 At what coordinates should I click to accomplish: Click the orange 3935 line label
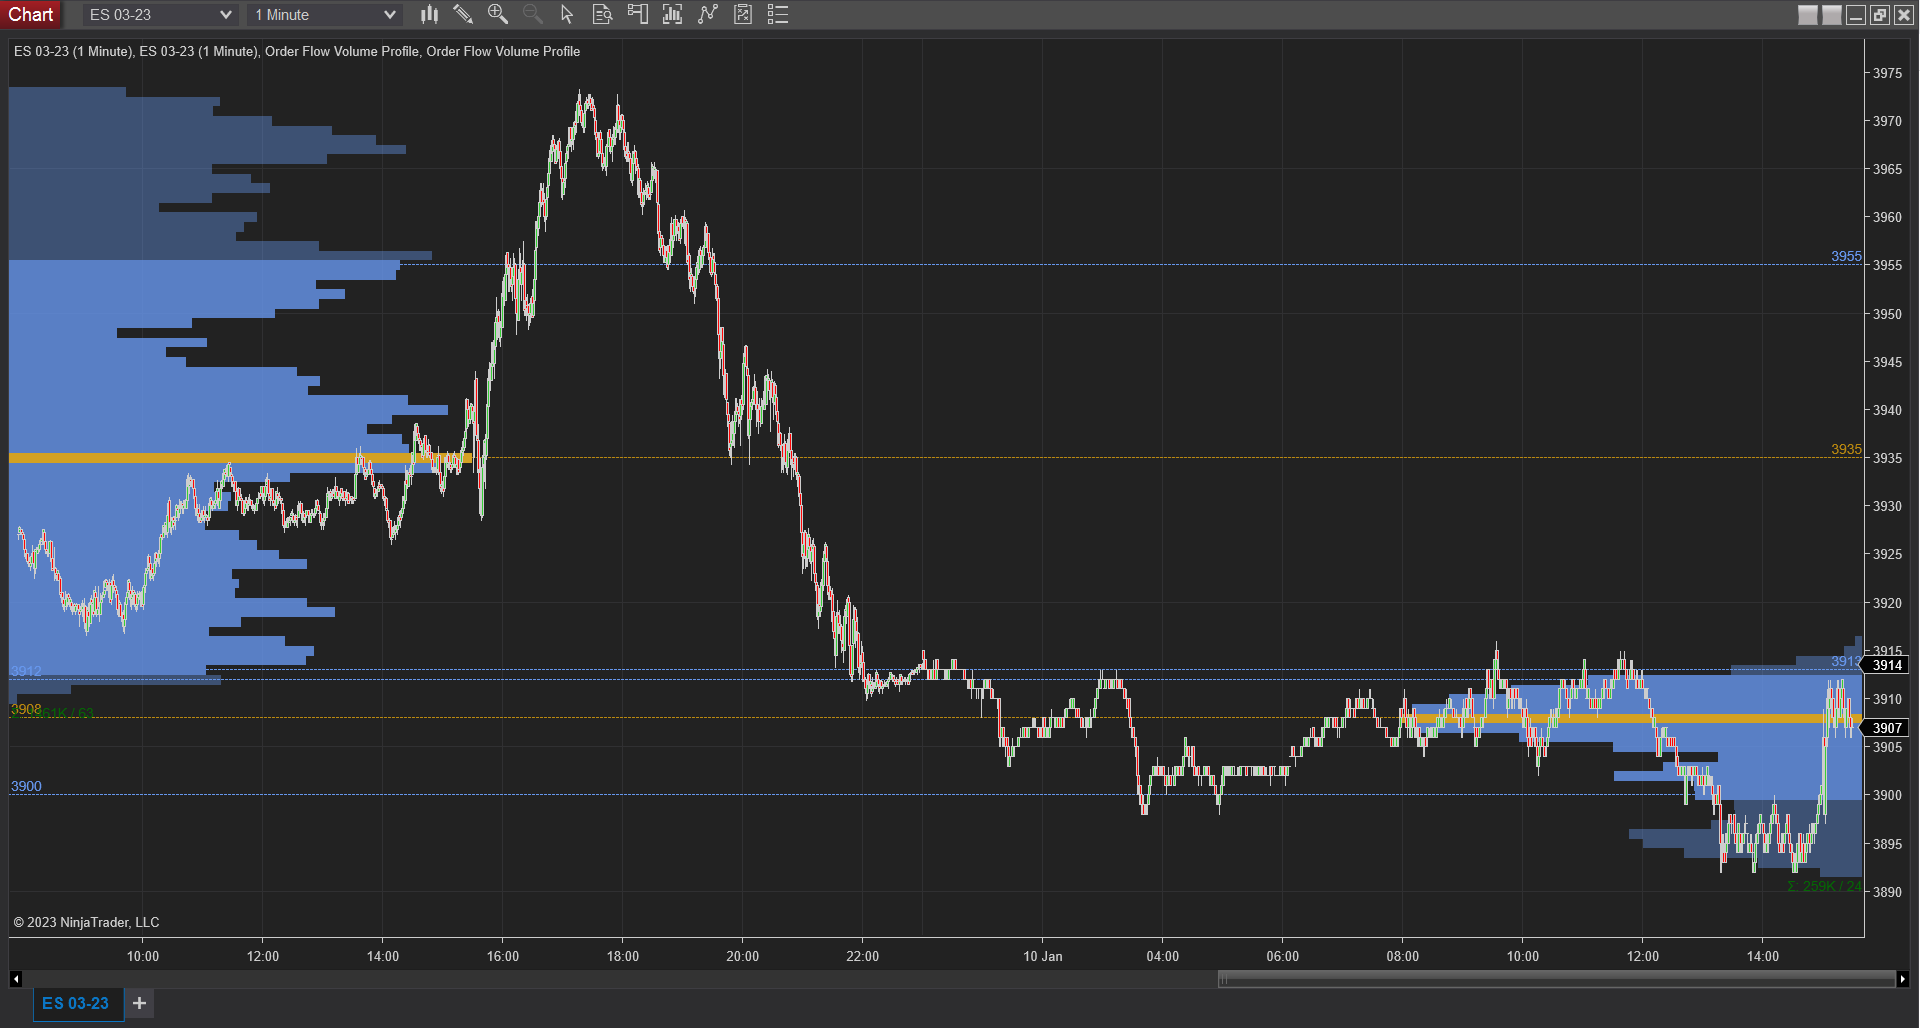tap(1846, 449)
